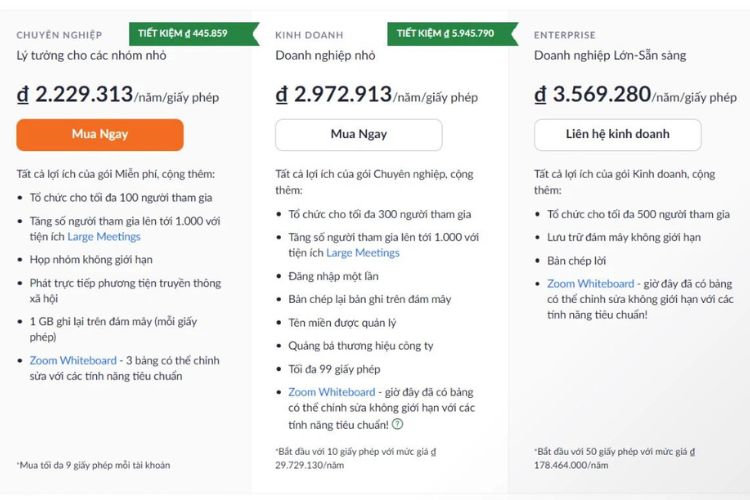Viewport: 750px width, 500px height.
Task: Select the KINH DOANH plan heading
Action: 309,35
